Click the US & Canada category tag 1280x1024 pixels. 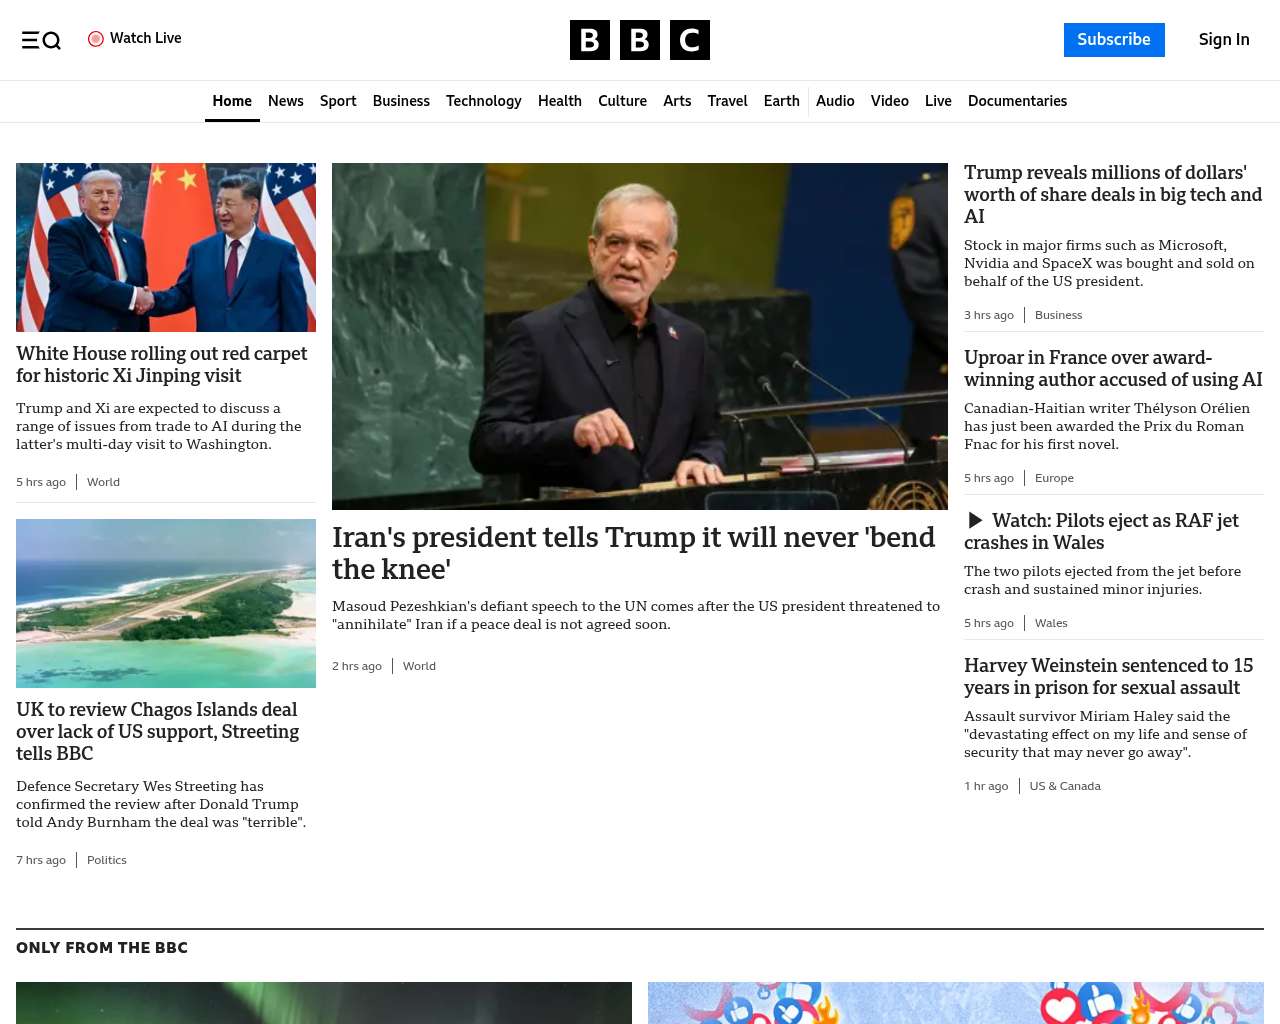[x=1065, y=786]
